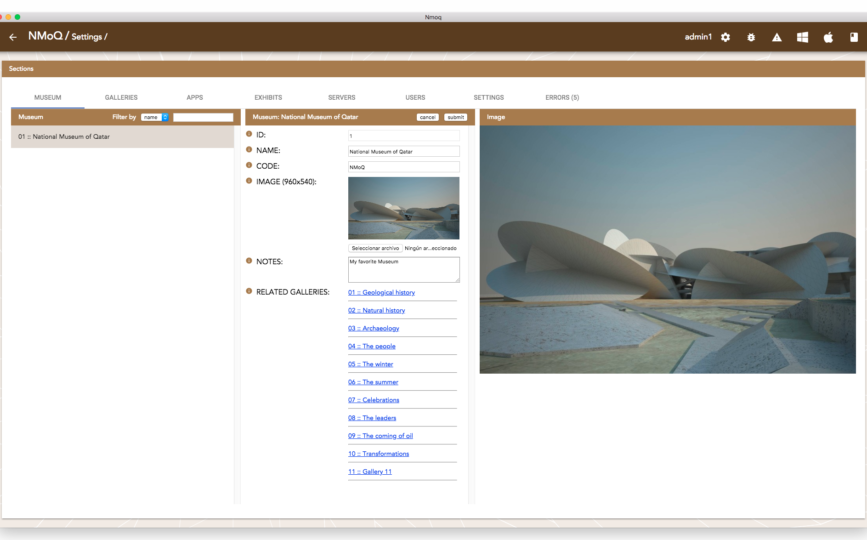Open the 01 Geological history gallery link
The height and width of the screenshot is (540, 867).
coord(382,292)
